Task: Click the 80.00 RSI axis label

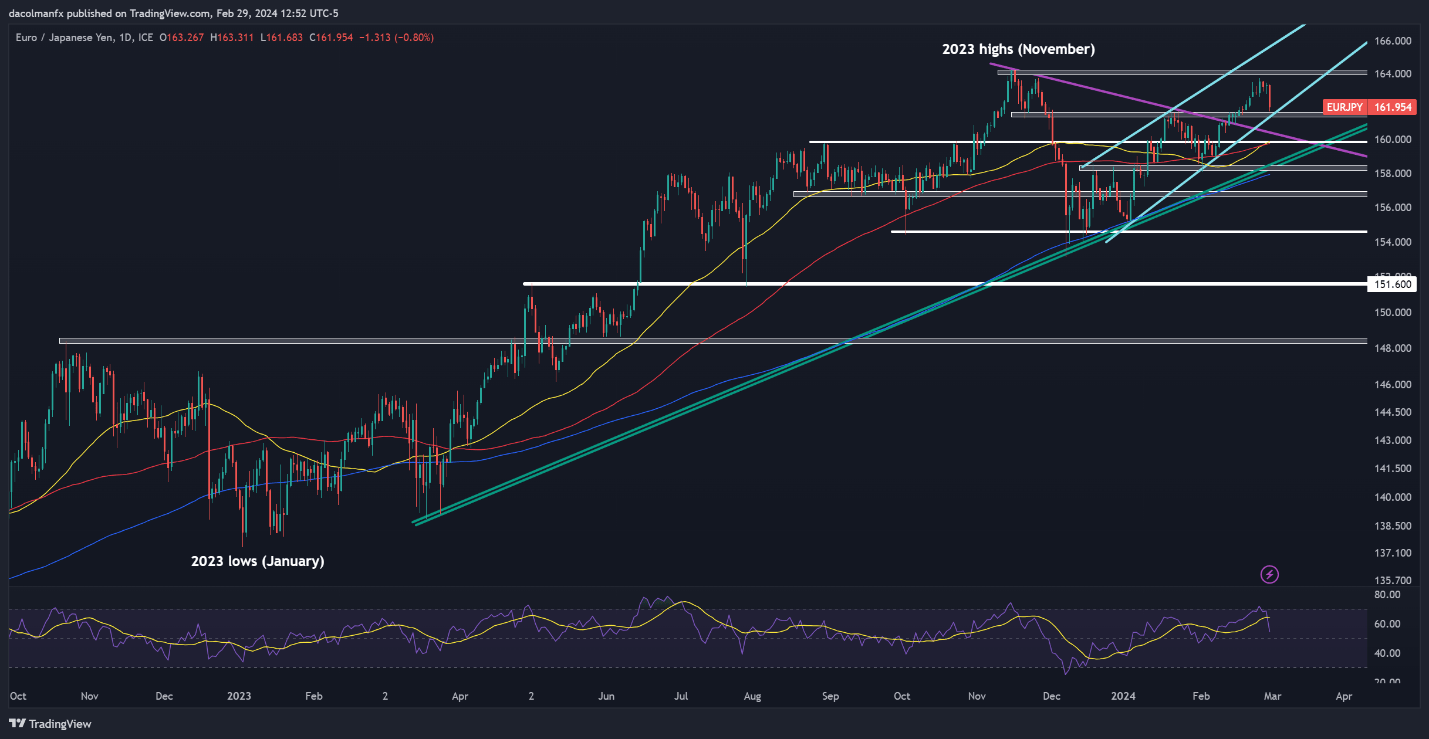Action: (x=1389, y=594)
